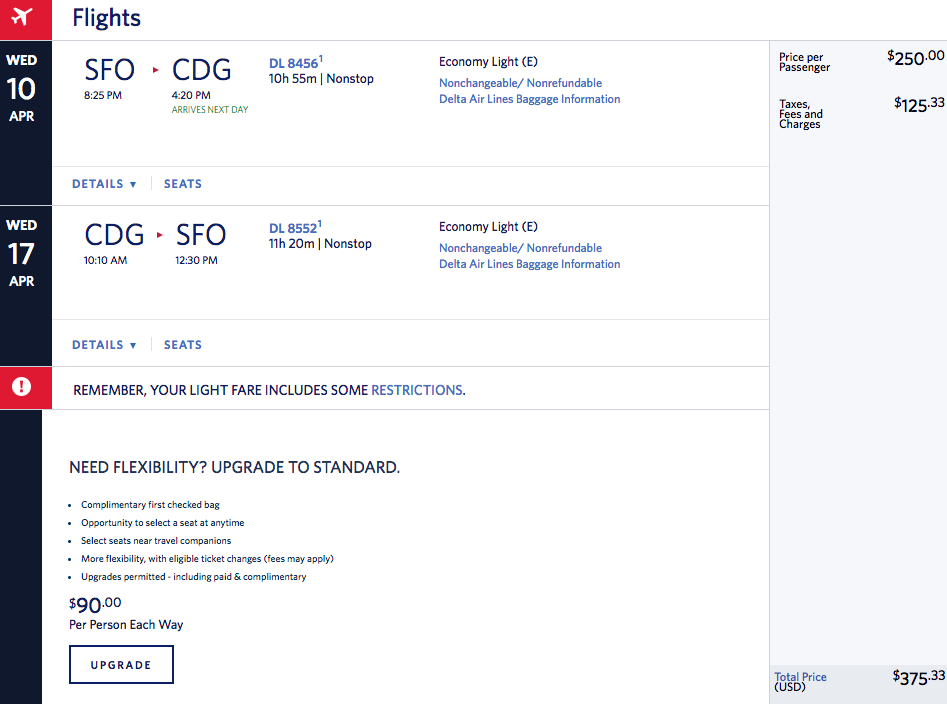Open Delta baggage information for SFO-CDG flight
947x704 pixels.
[x=529, y=99]
